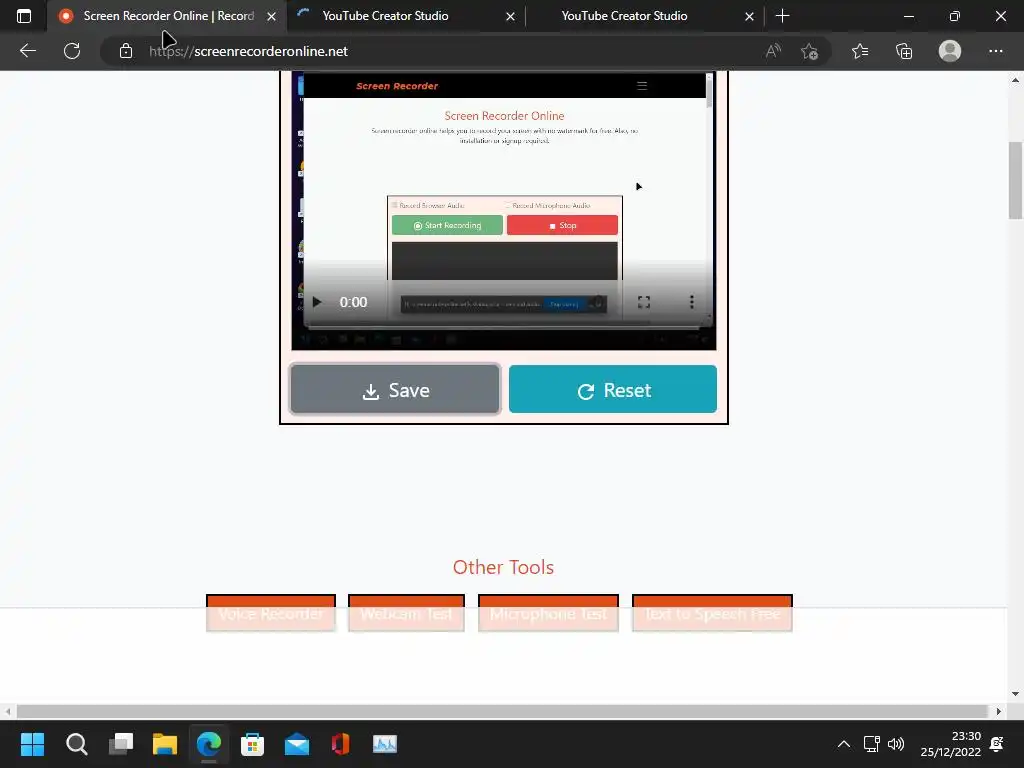The image size is (1024, 768).
Task: Click the vertical scrollbar thumb
Action: [1015, 180]
